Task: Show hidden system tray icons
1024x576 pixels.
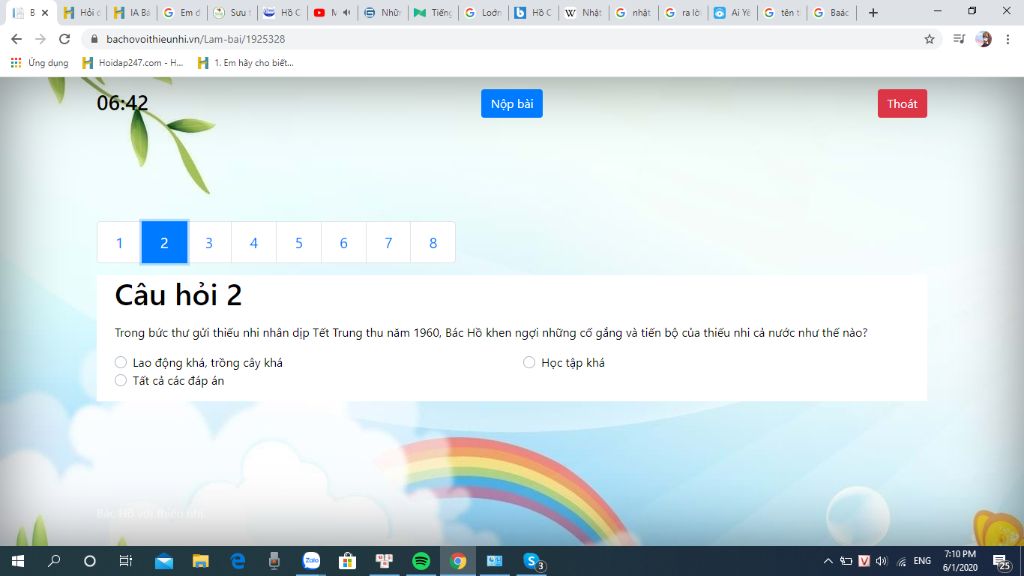Action: [x=828, y=561]
